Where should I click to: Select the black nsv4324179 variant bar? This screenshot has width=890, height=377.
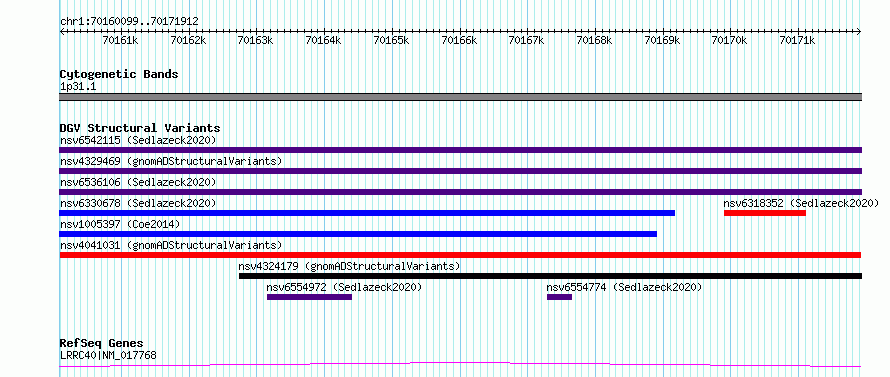tap(551, 276)
